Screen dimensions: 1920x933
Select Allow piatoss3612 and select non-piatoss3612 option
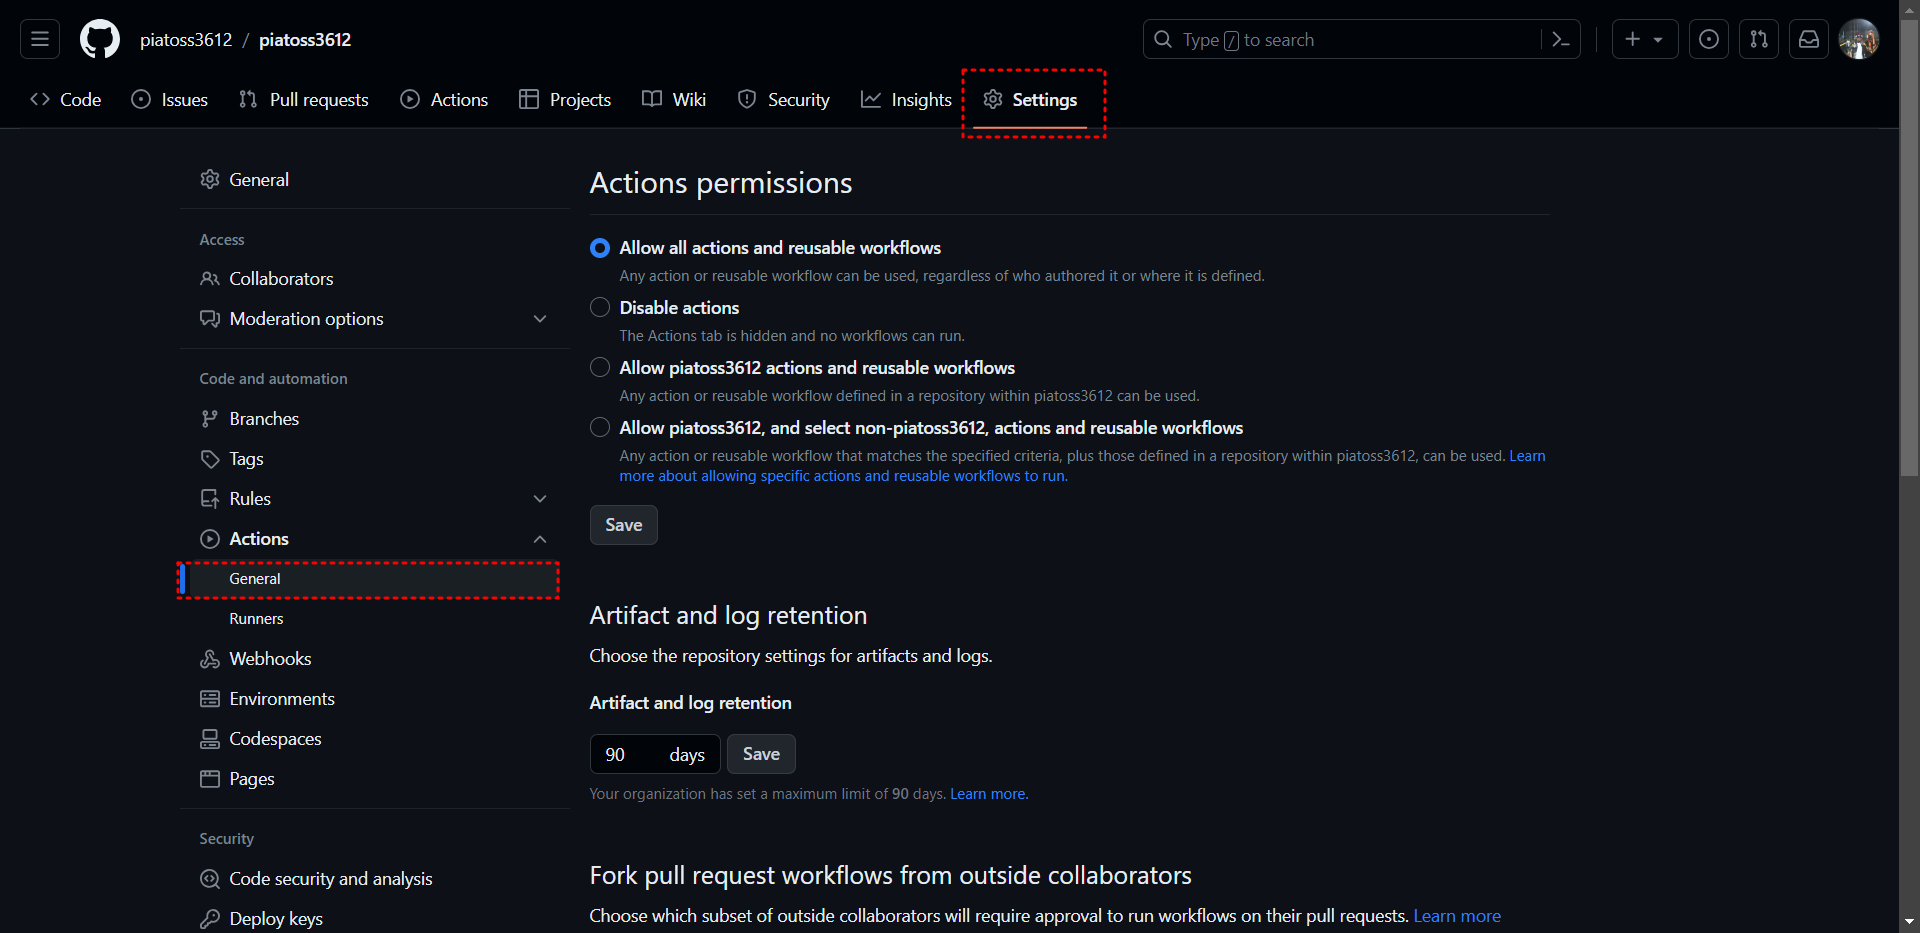pos(600,428)
